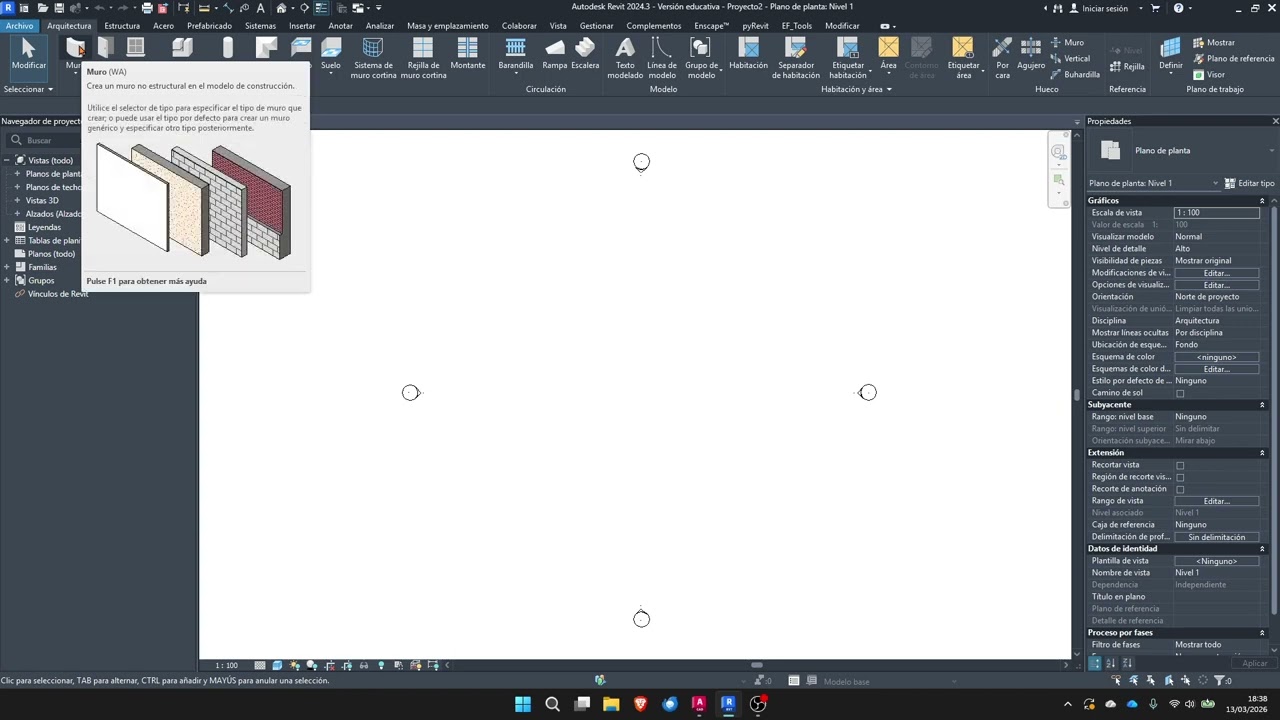This screenshot has height=720, width=1280.
Task: Click the Agujero shaft tool
Action: (1031, 53)
